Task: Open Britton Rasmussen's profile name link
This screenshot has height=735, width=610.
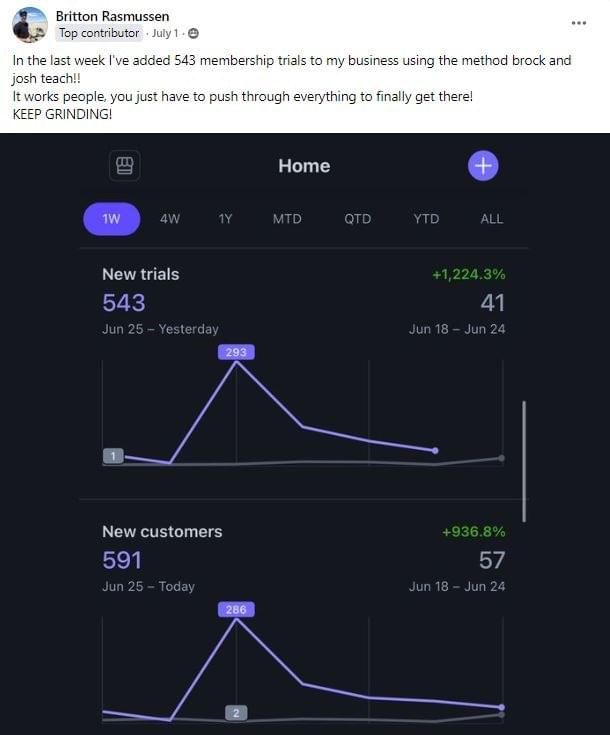Action: point(113,16)
